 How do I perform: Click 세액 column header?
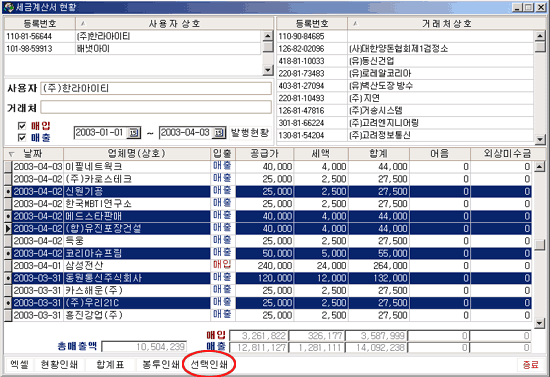(x=321, y=154)
